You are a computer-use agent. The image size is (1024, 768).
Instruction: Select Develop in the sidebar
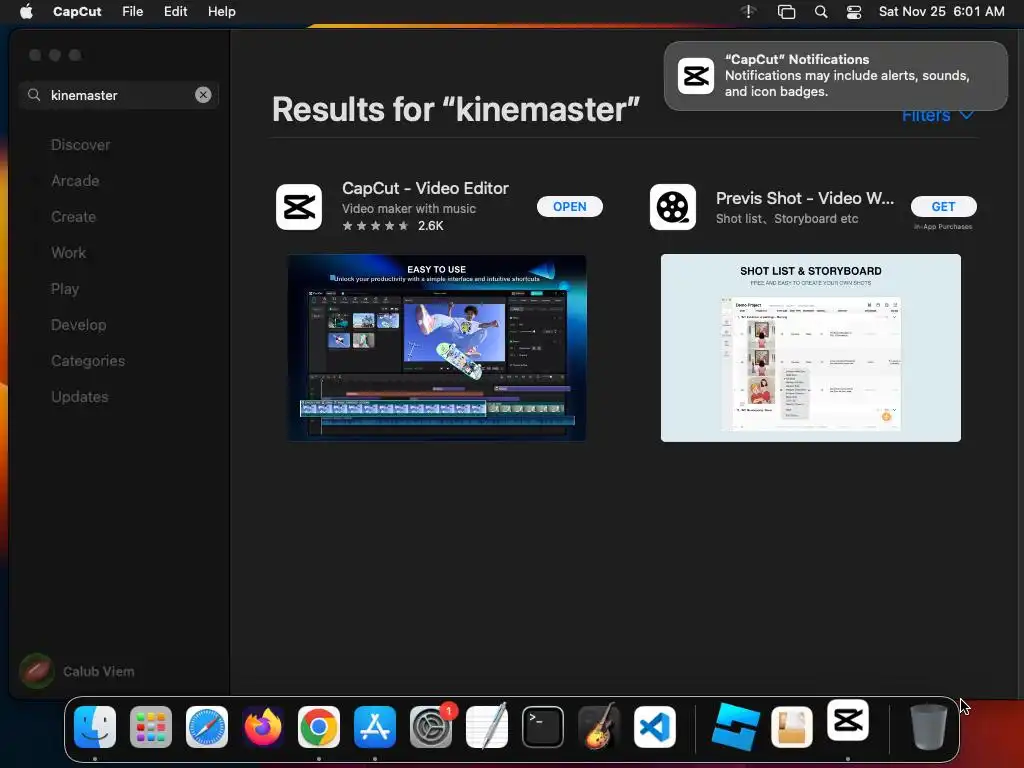pyautogui.click(x=78, y=325)
